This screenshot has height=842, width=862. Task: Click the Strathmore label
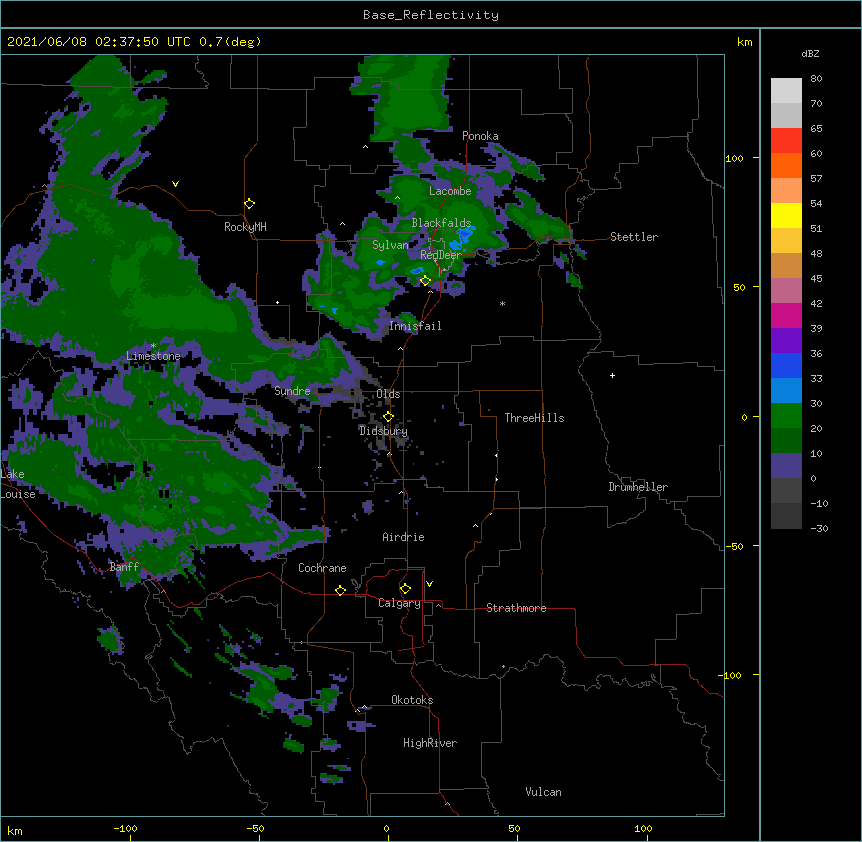516,608
